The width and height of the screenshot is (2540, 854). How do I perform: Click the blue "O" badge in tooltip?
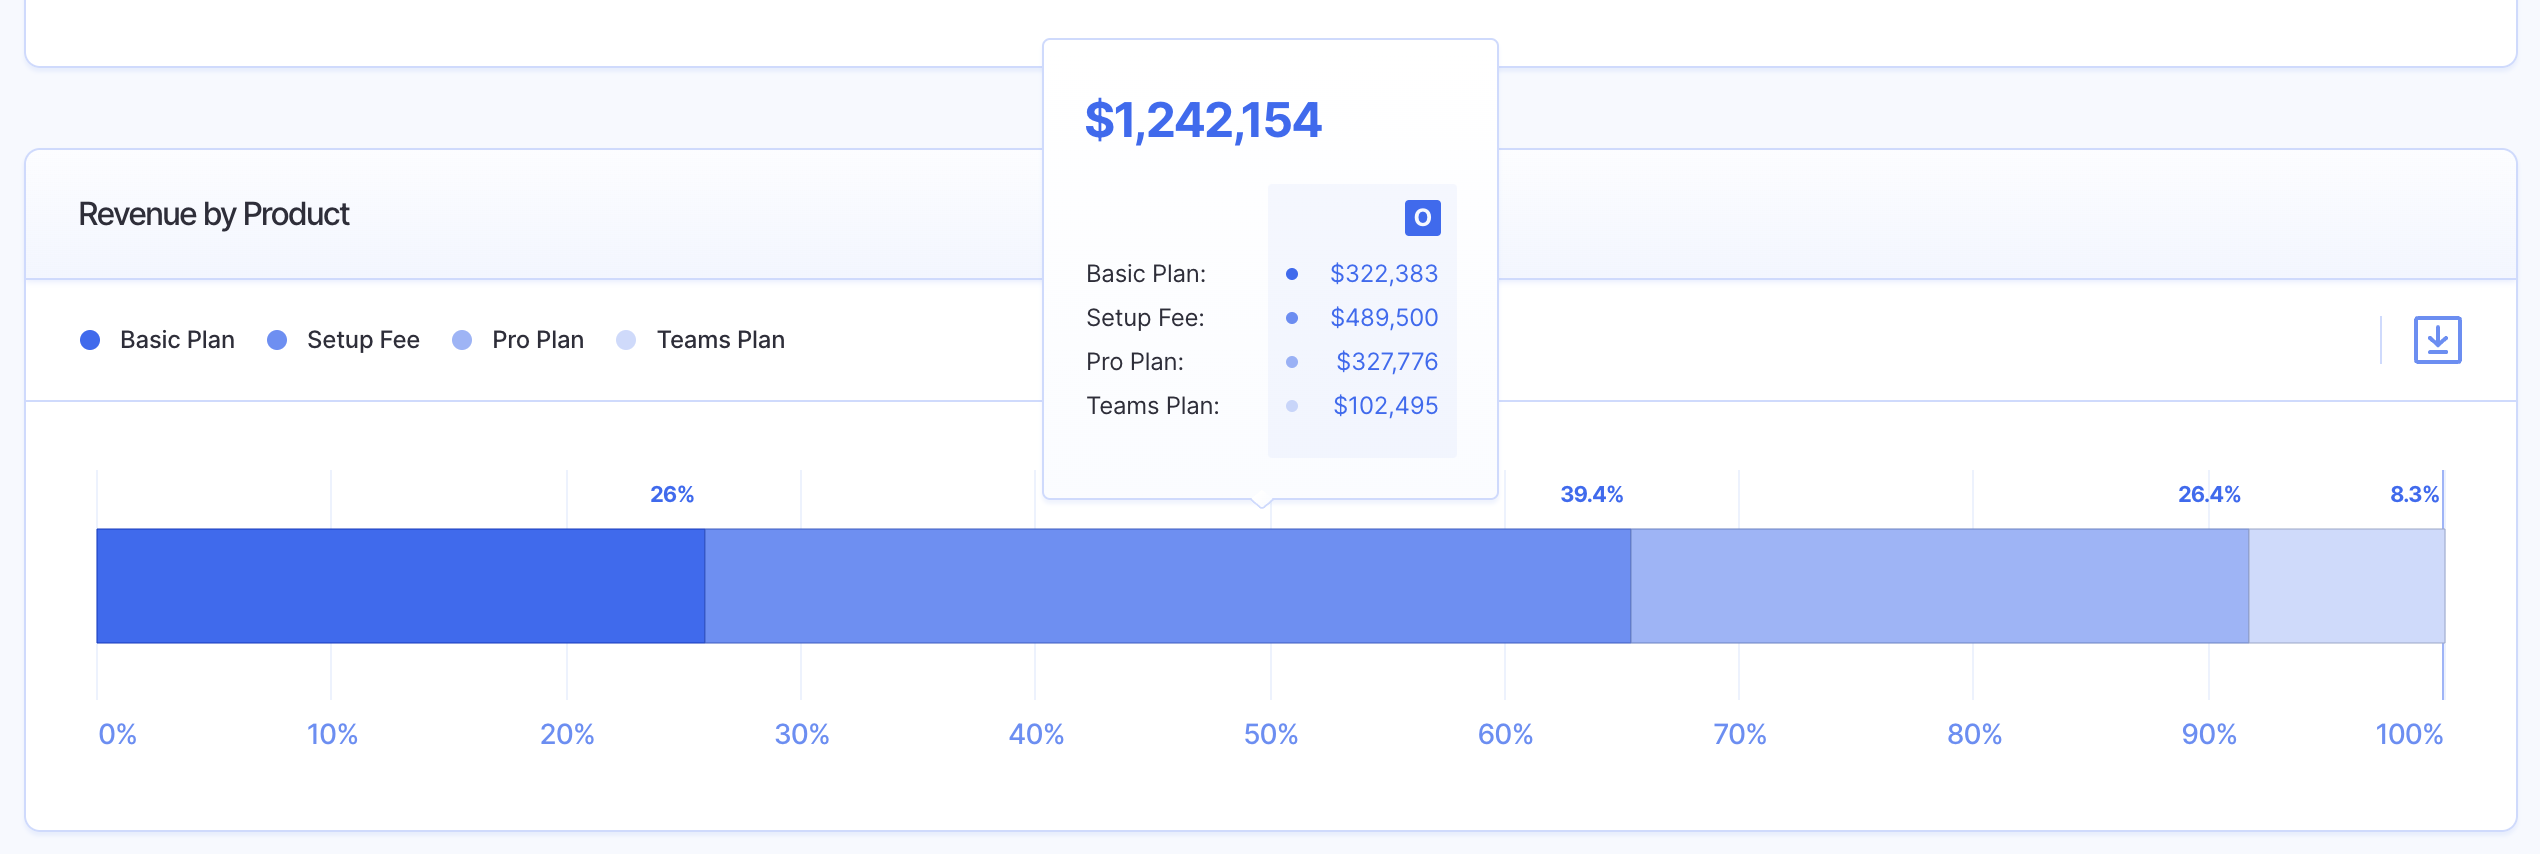point(1422,218)
